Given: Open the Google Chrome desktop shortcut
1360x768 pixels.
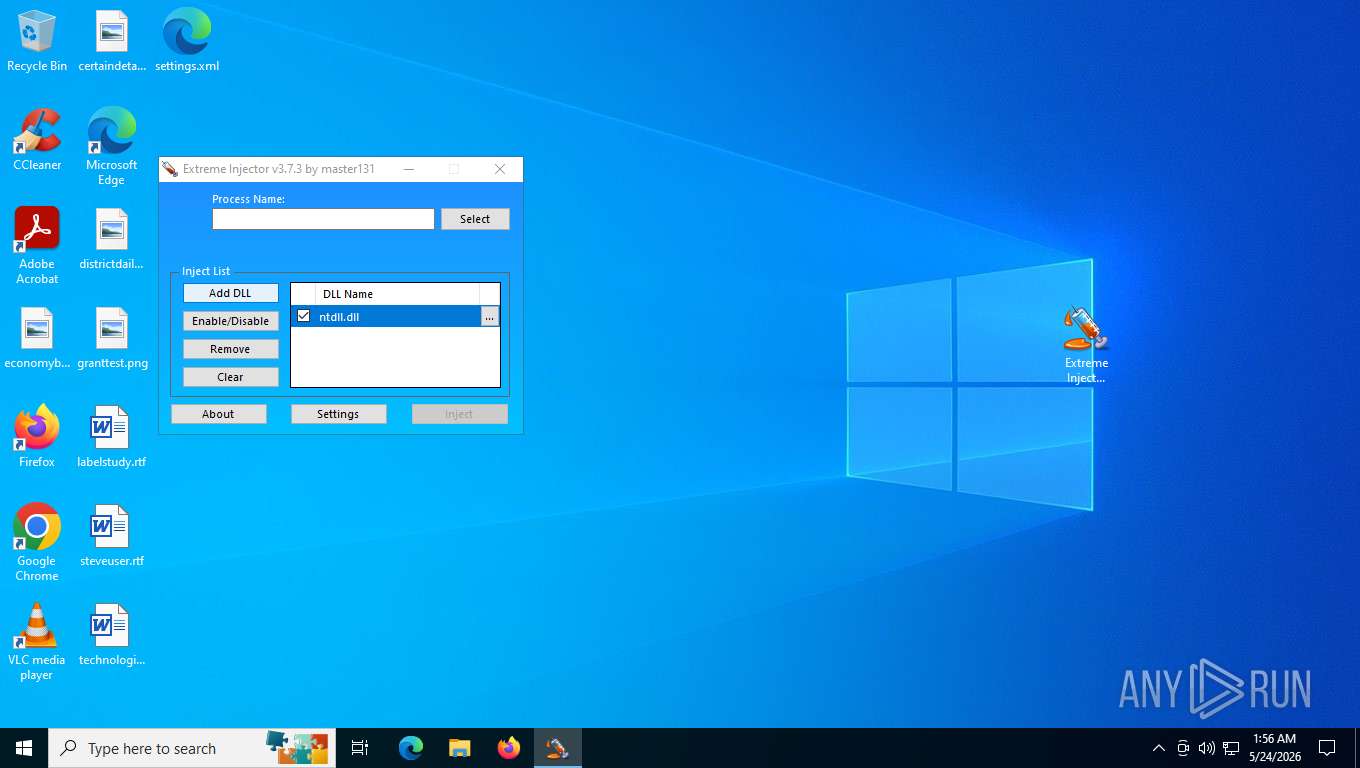Looking at the screenshot, I should coord(37,543).
